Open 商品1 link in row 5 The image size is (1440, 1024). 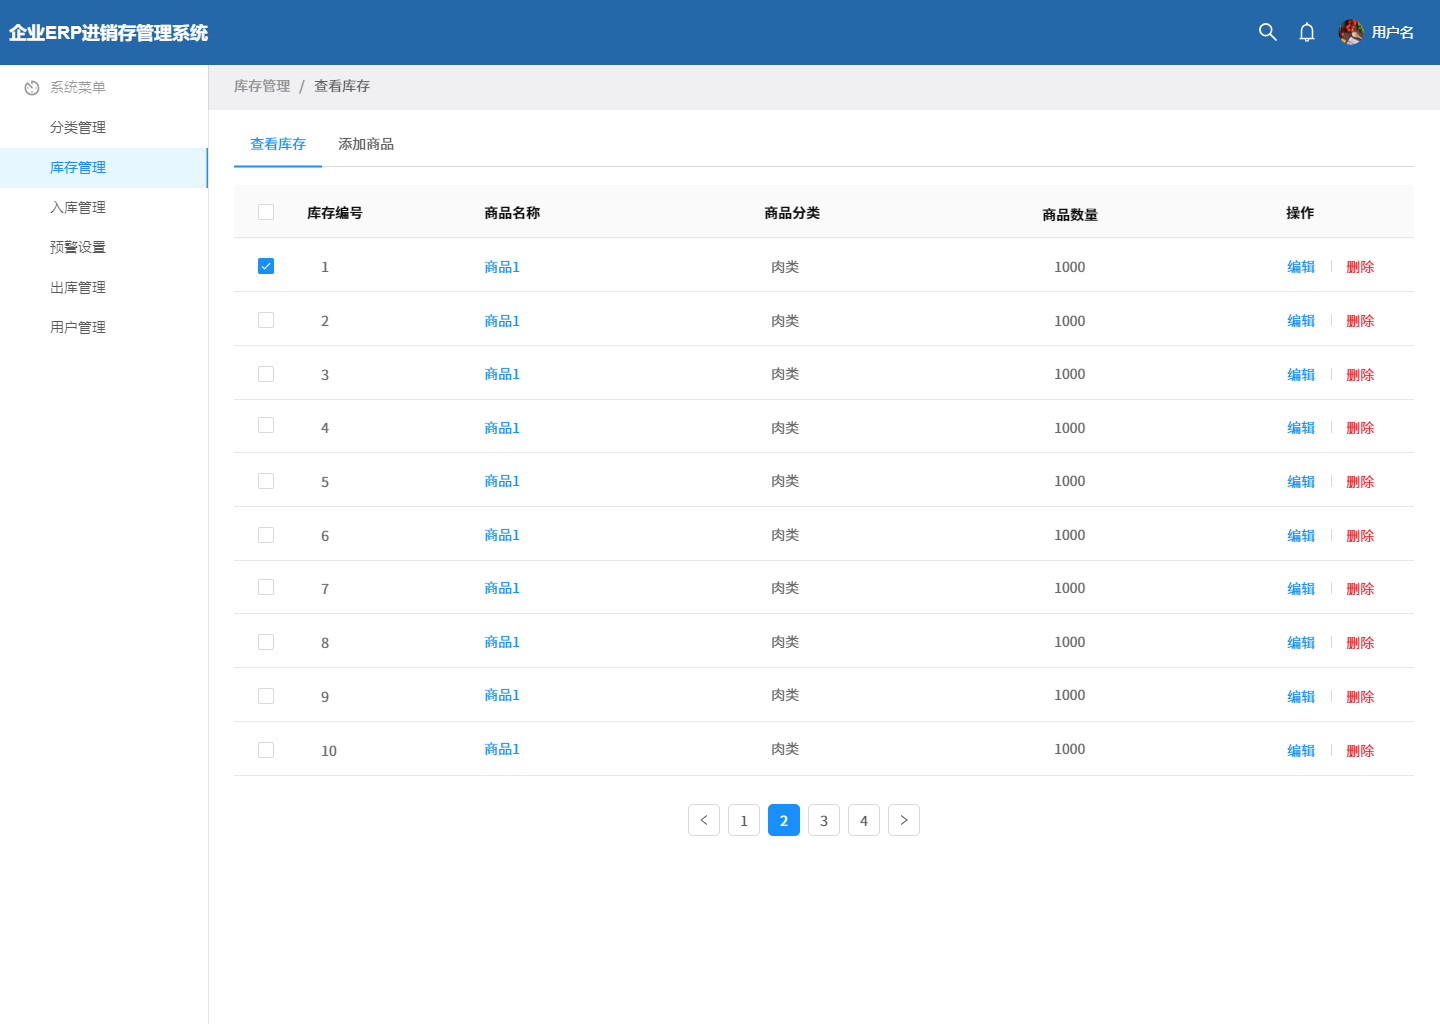[502, 481]
